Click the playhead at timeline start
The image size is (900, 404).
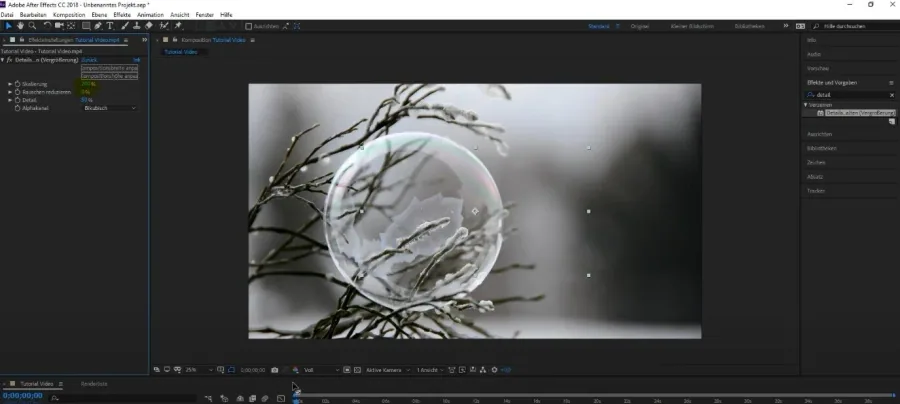(296, 395)
